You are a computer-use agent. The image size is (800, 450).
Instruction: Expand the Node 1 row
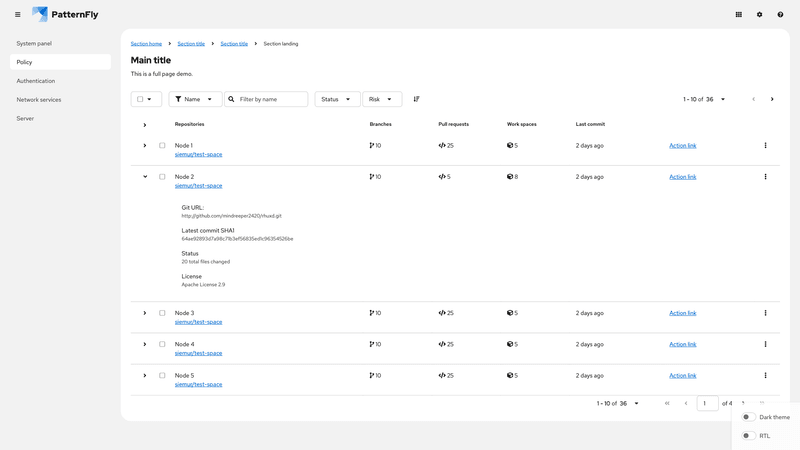pos(145,145)
